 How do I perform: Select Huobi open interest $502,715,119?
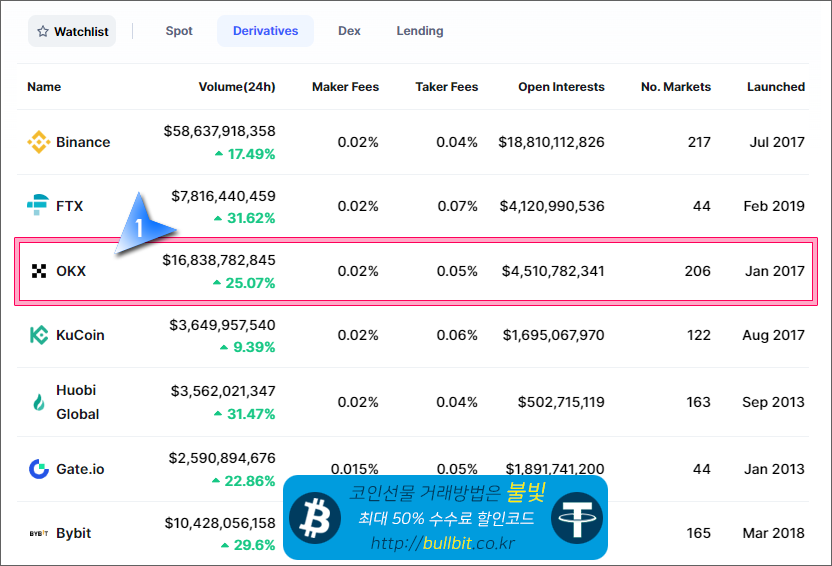[561, 402]
